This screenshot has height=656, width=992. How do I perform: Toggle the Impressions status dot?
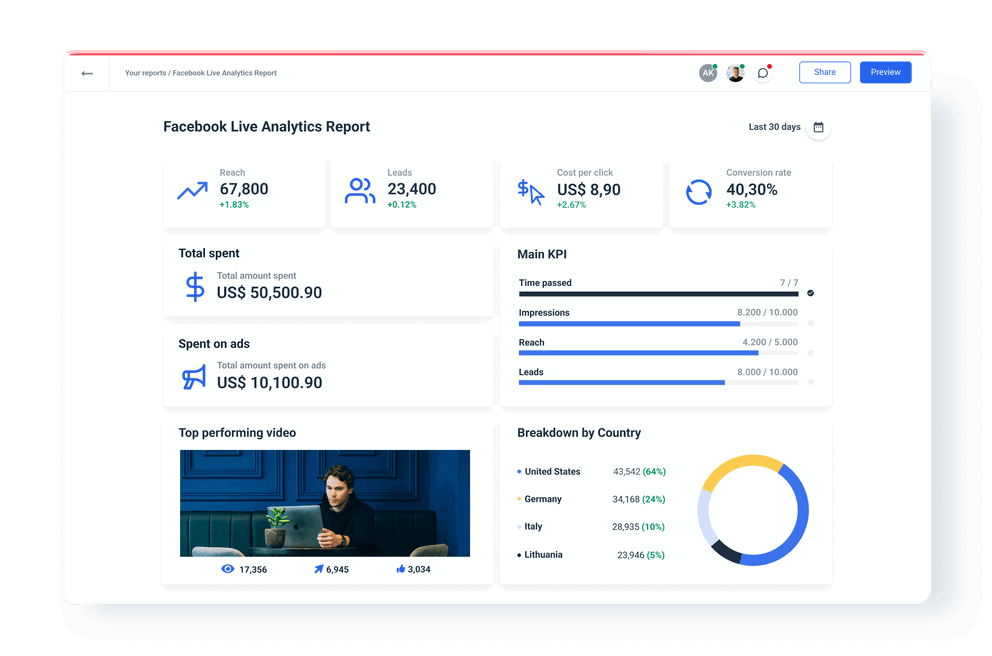pos(810,323)
